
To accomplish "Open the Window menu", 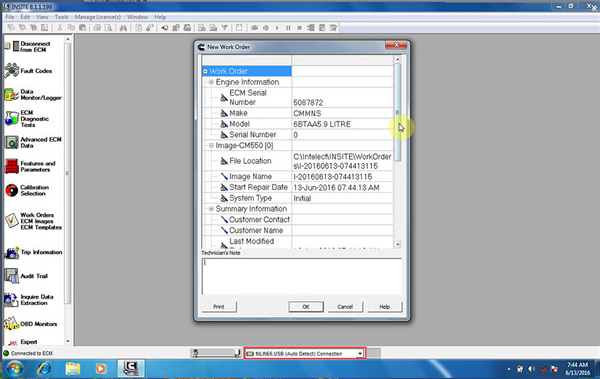I will tap(137, 17).
